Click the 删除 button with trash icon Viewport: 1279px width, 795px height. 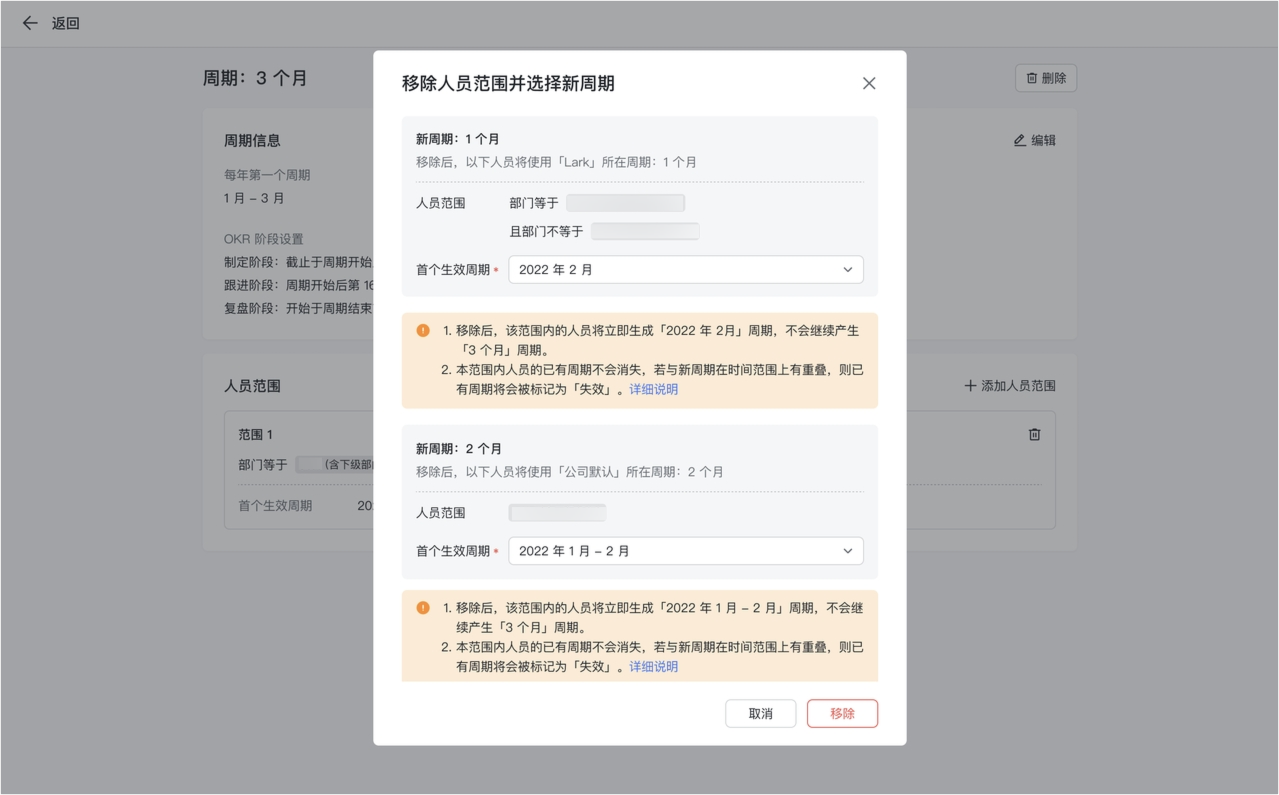coord(1046,78)
